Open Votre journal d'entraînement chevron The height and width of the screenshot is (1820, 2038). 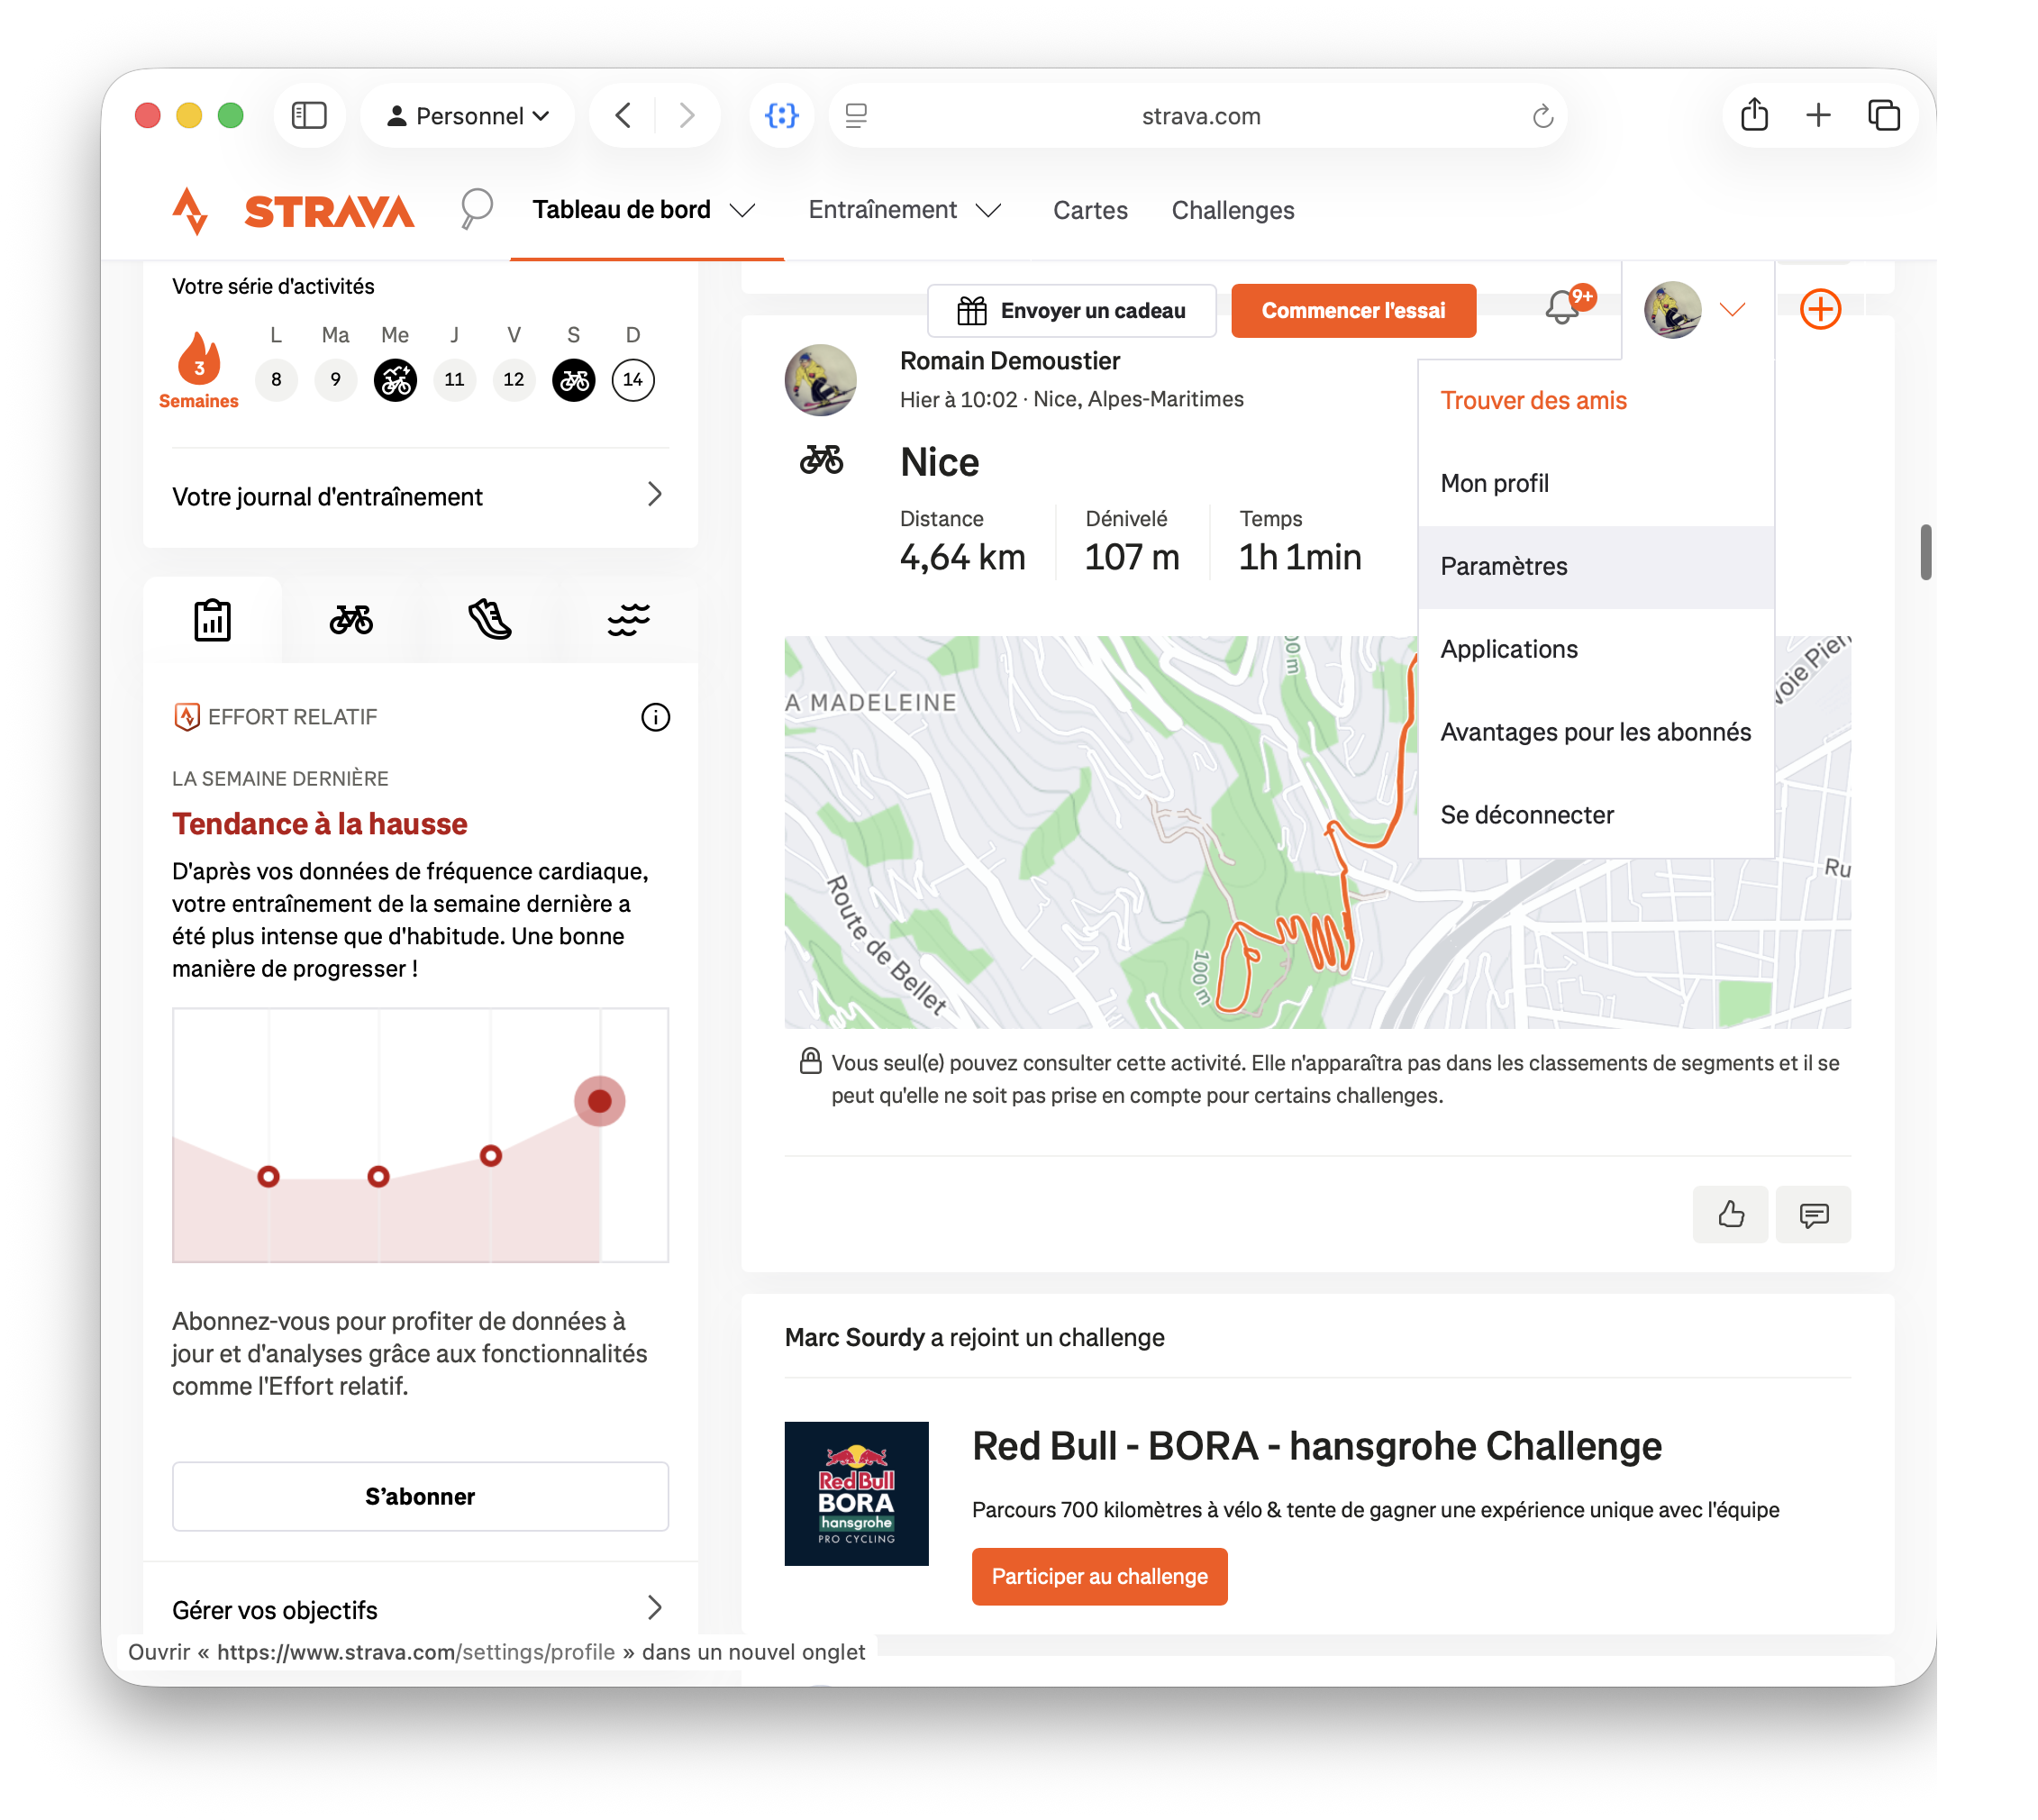655,494
